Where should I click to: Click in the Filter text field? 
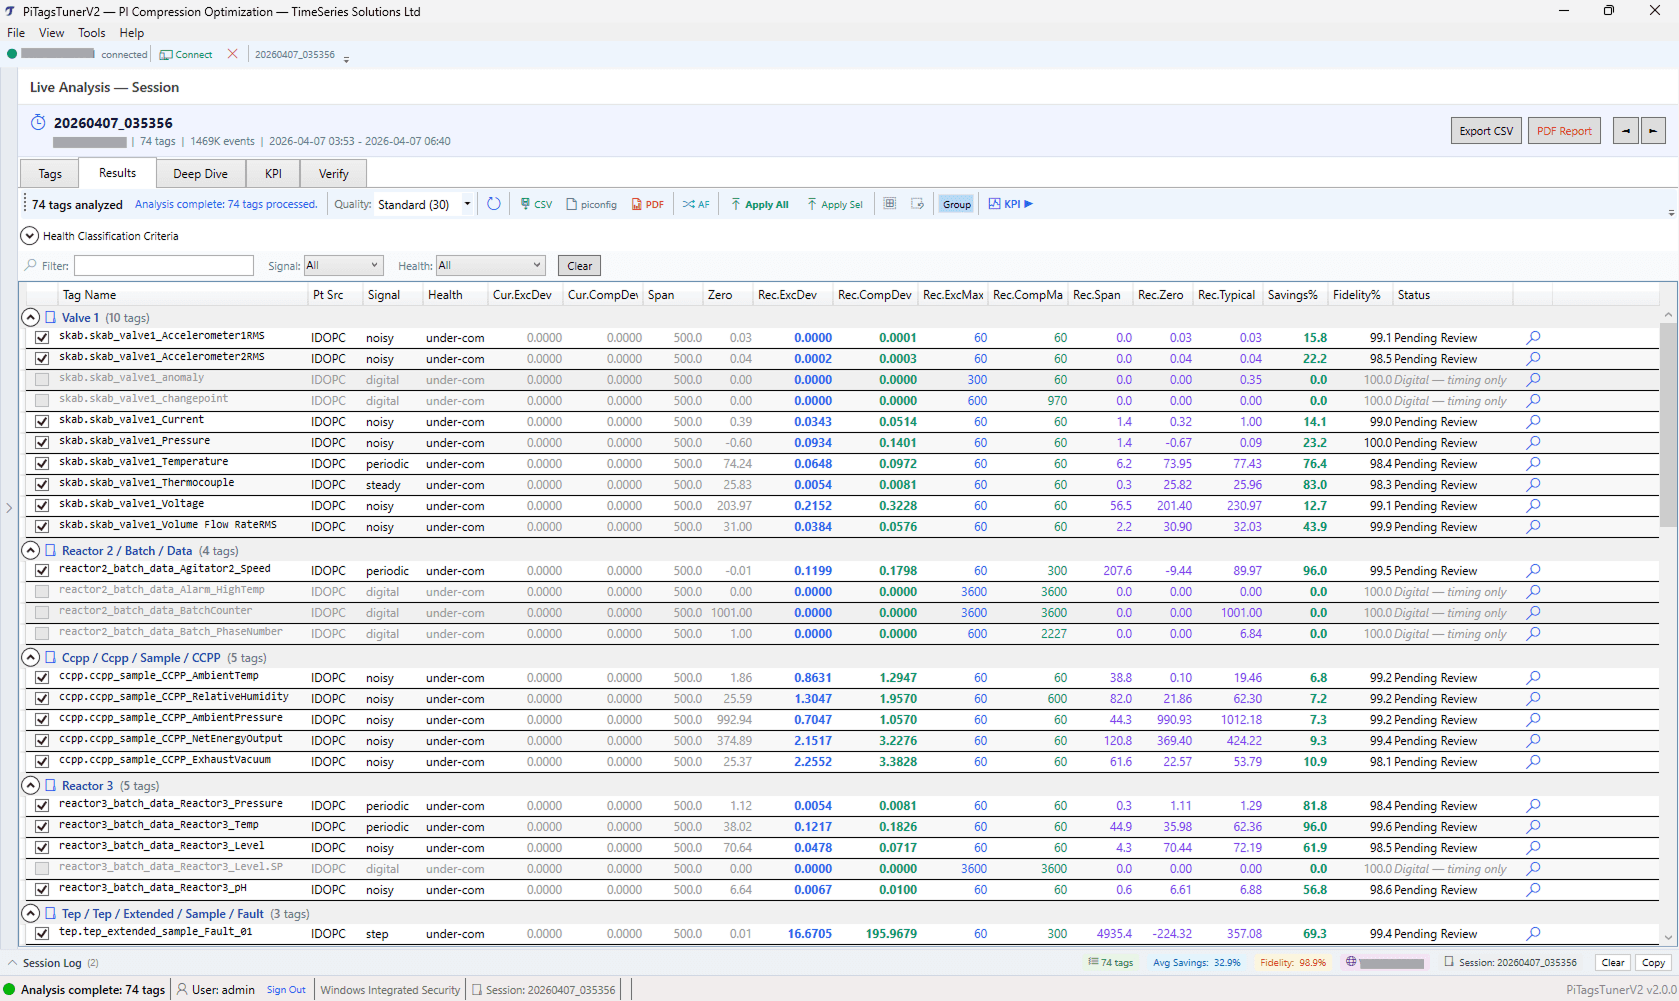[x=164, y=265]
